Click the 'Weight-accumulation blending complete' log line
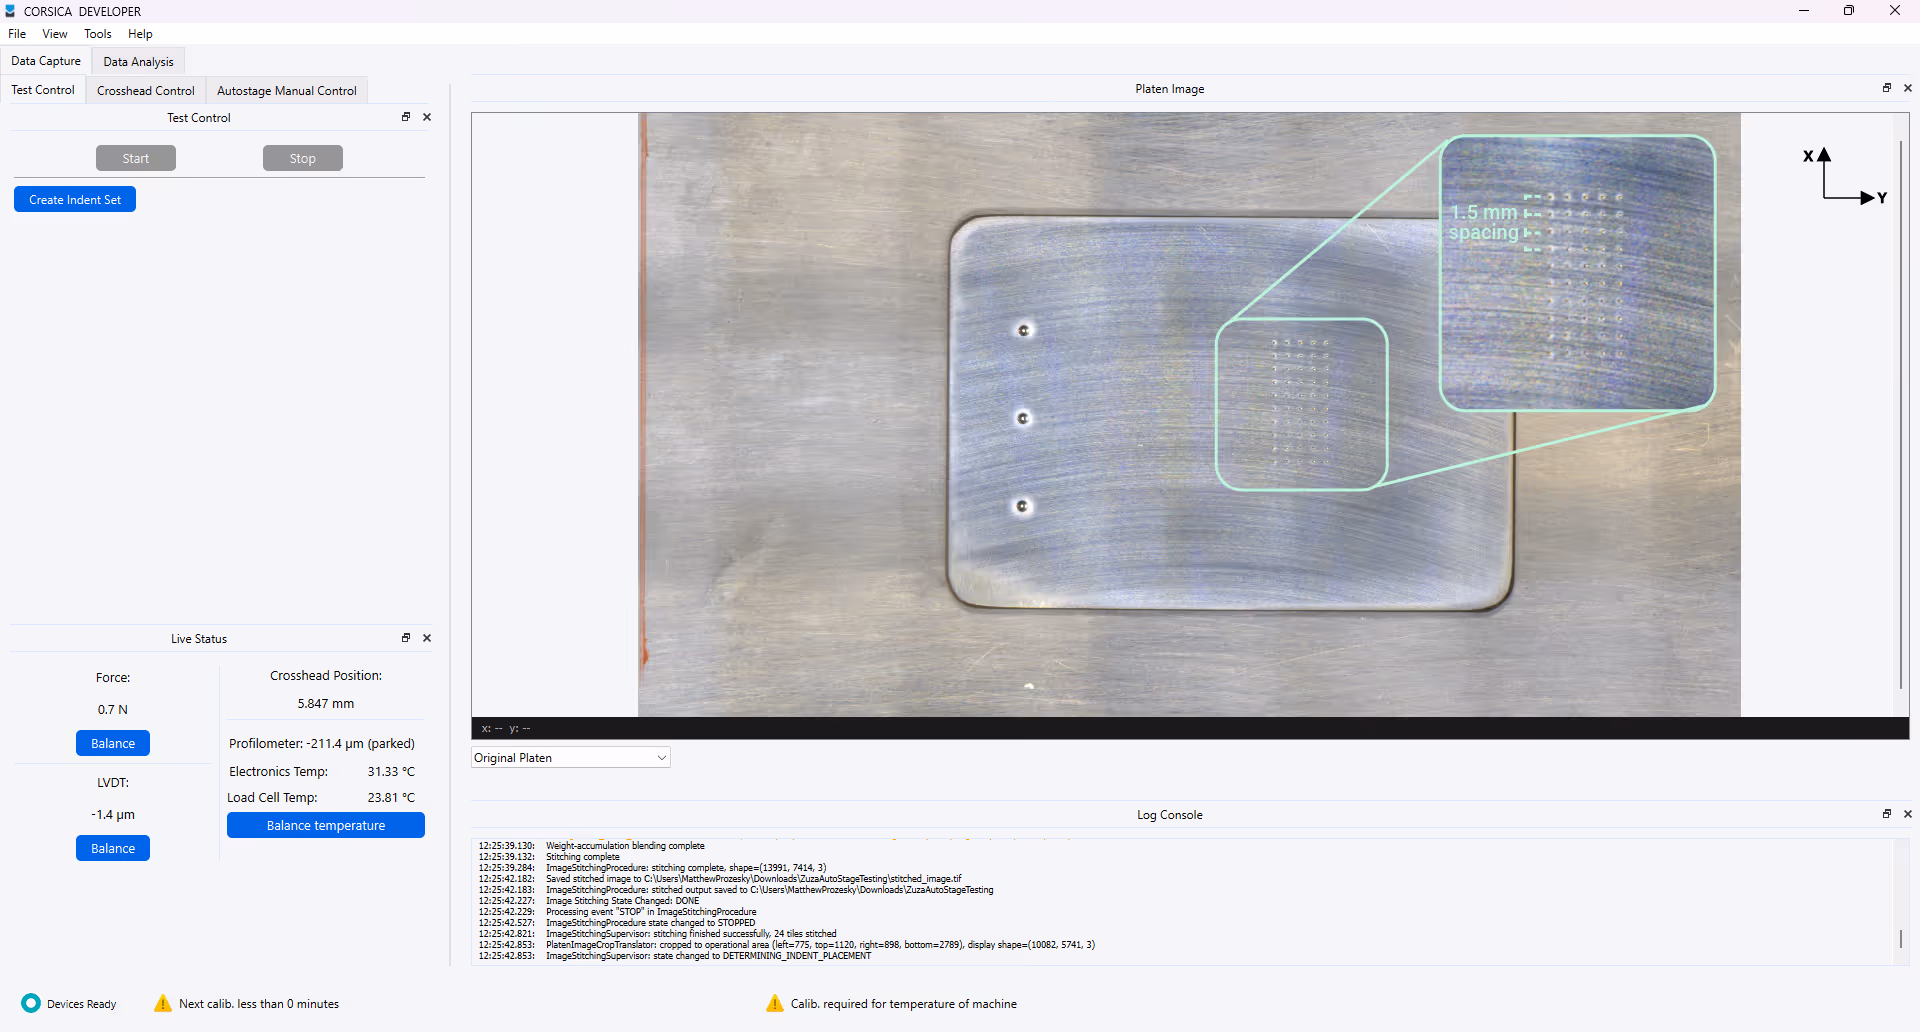 click(x=592, y=846)
